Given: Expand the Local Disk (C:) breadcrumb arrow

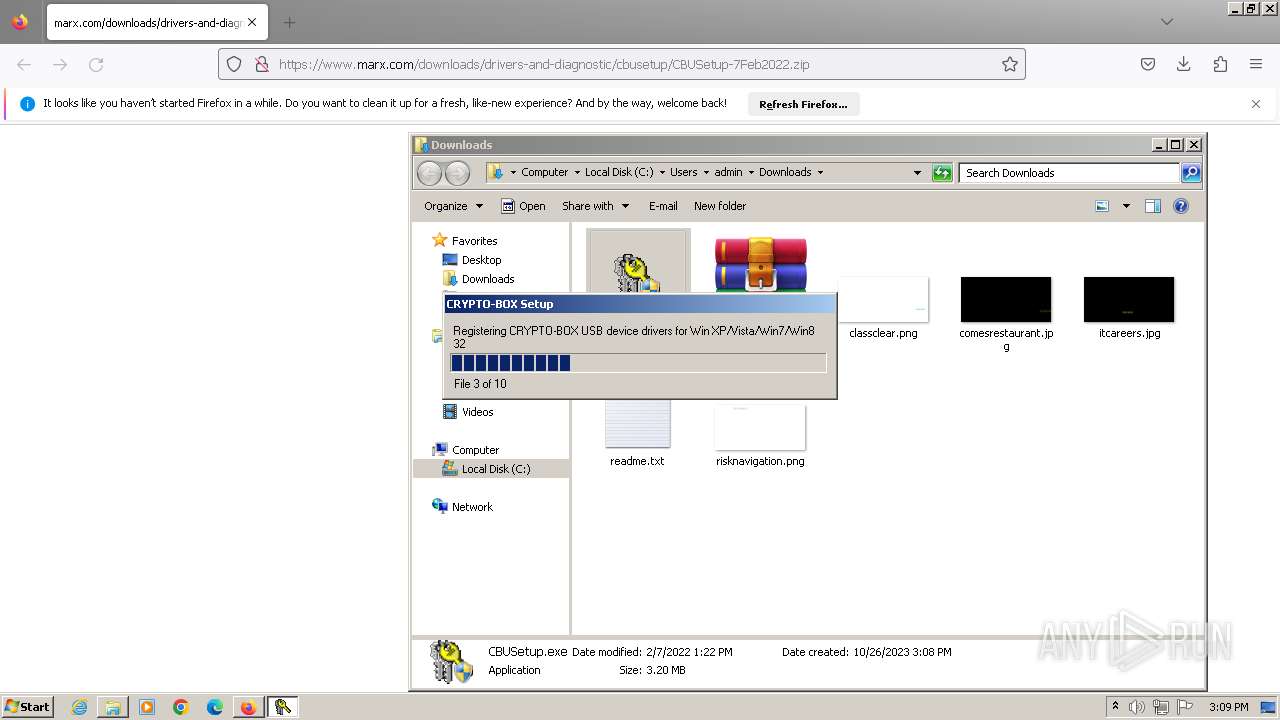Looking at the screenshot, I should coord(662,172).
